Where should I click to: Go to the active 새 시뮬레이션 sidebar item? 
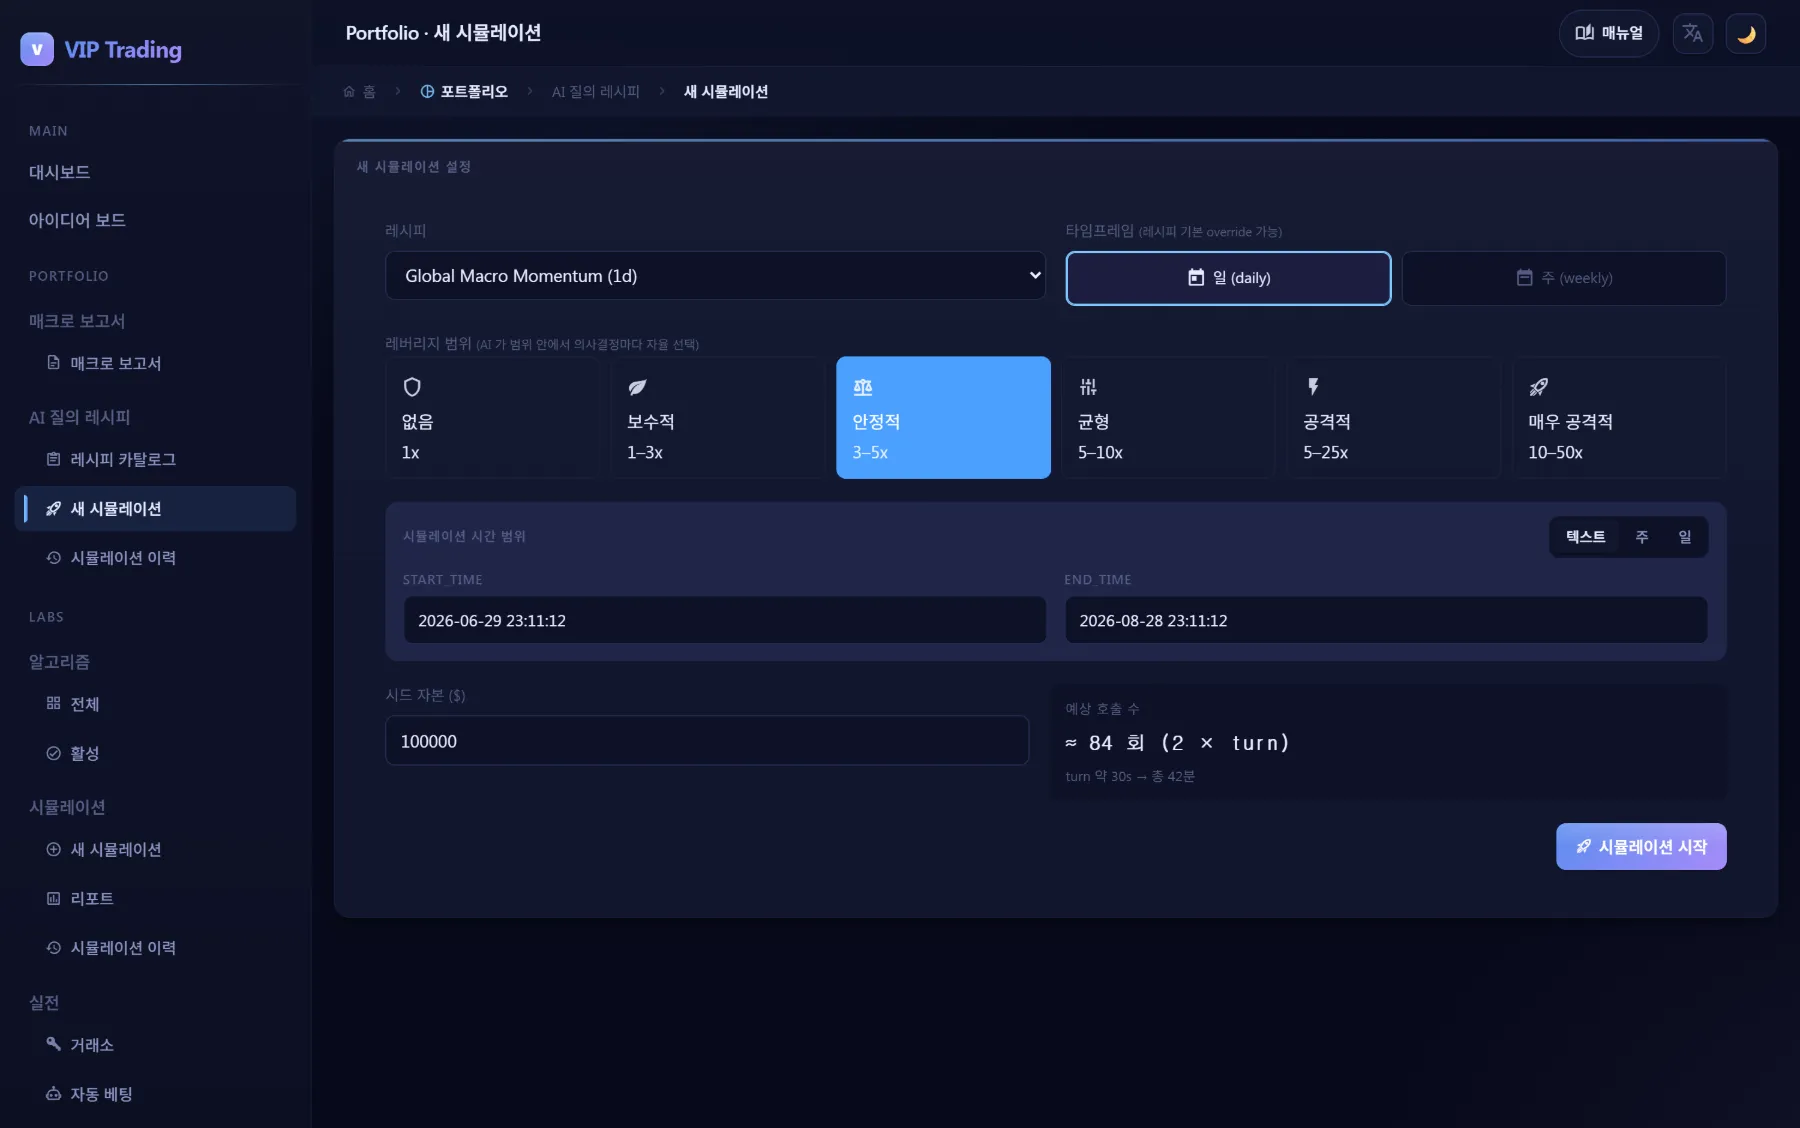pyautogui.click(x=156, y=508)
